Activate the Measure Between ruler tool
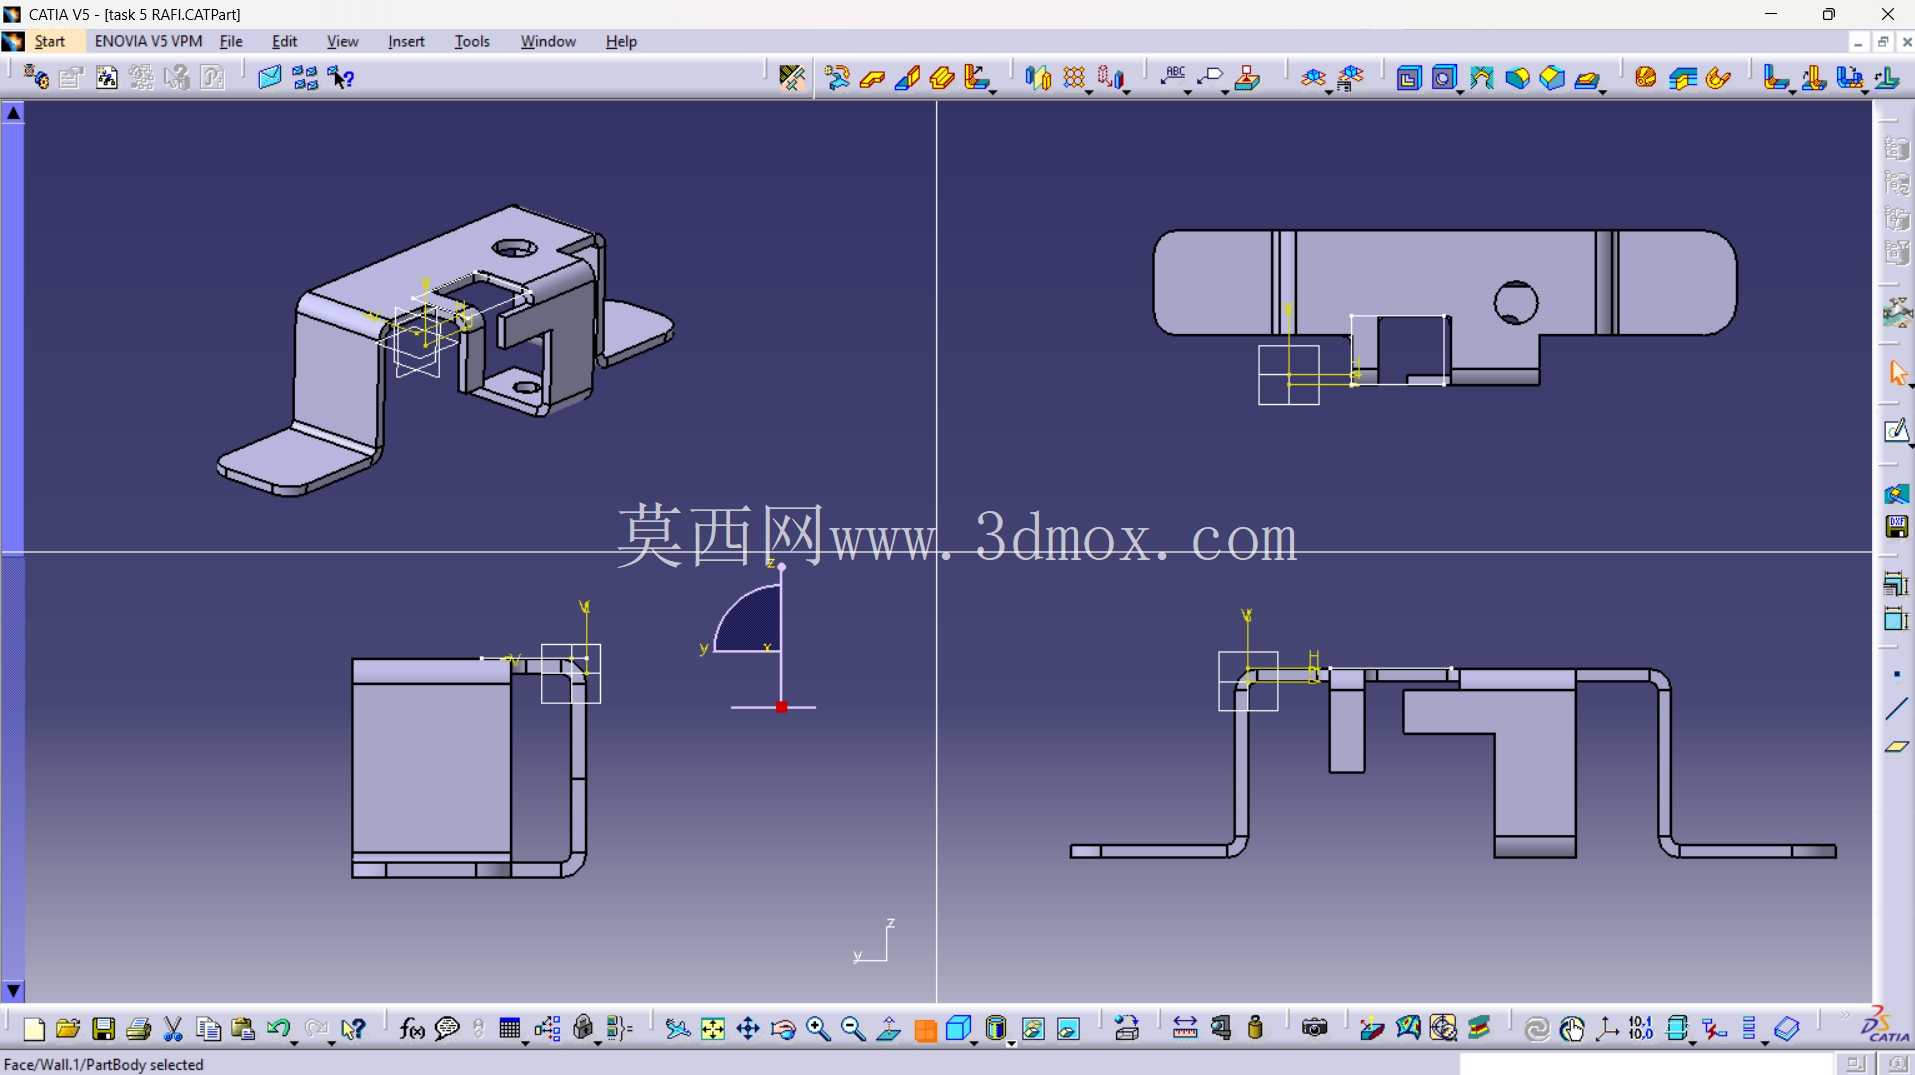1915x1075 pixels. (1185, 1029)
